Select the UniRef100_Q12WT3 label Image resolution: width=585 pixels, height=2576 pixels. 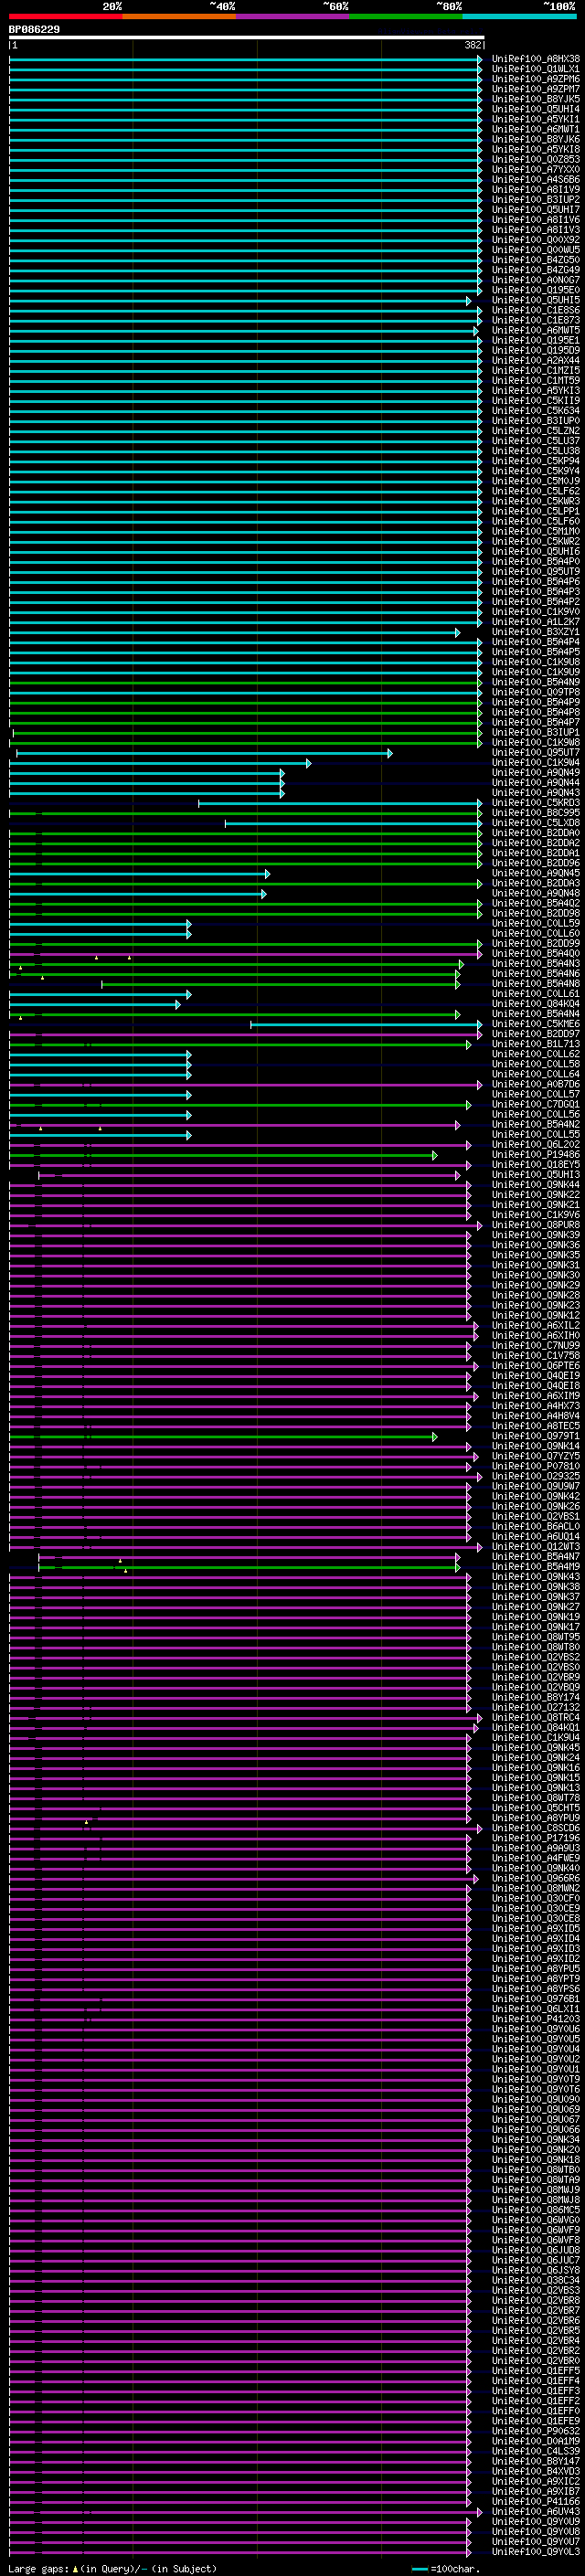pyautogui.click(x=536, y=1547)
